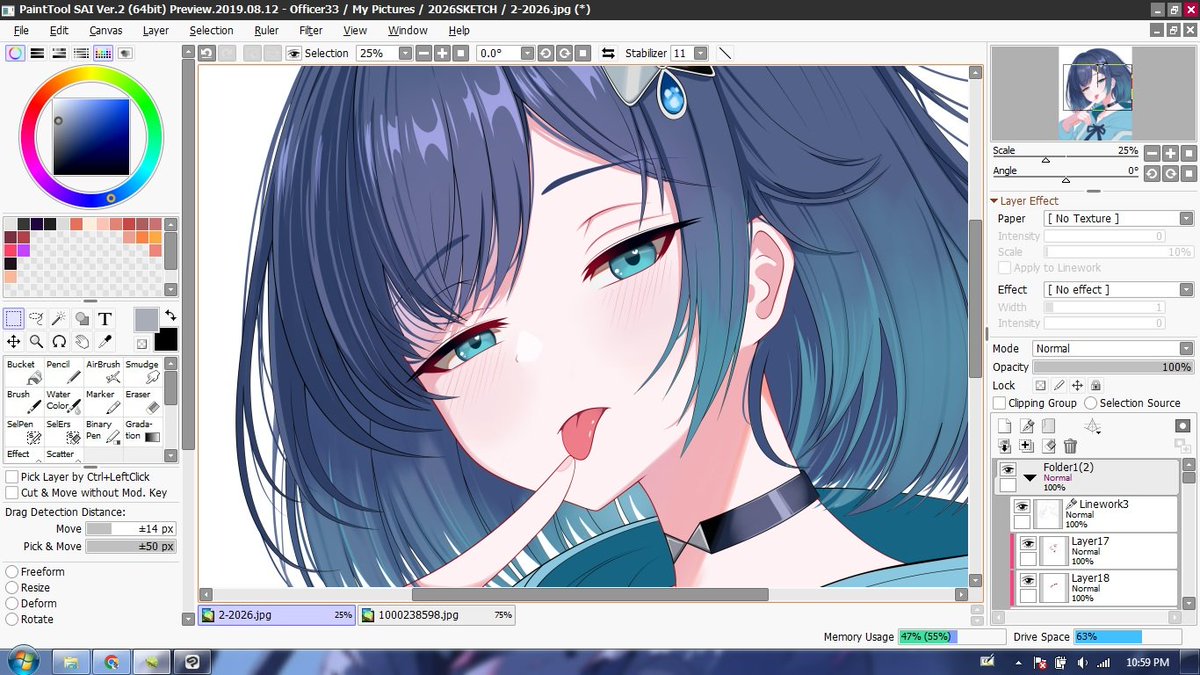
Task: Collapse the Folder1(2) folder triangle
Action: pyautogui.click(x=1030, y=478)
